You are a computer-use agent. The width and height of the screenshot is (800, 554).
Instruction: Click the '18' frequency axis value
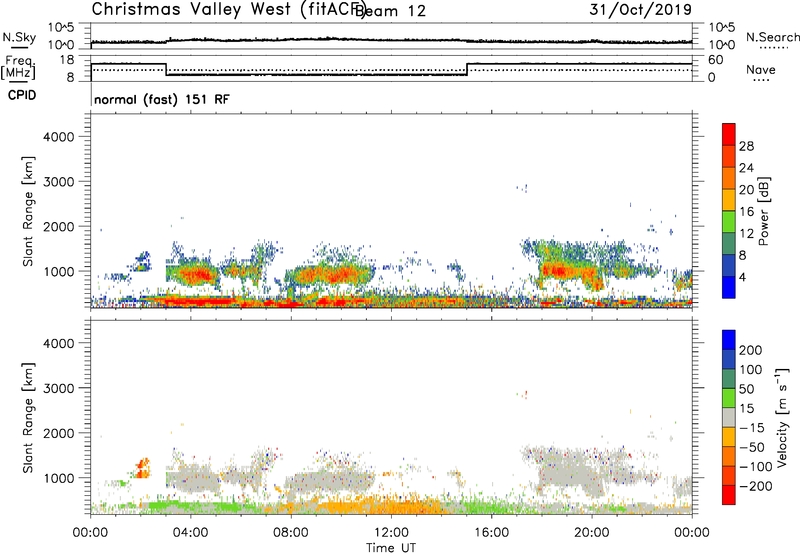click(x=66, y=60)
